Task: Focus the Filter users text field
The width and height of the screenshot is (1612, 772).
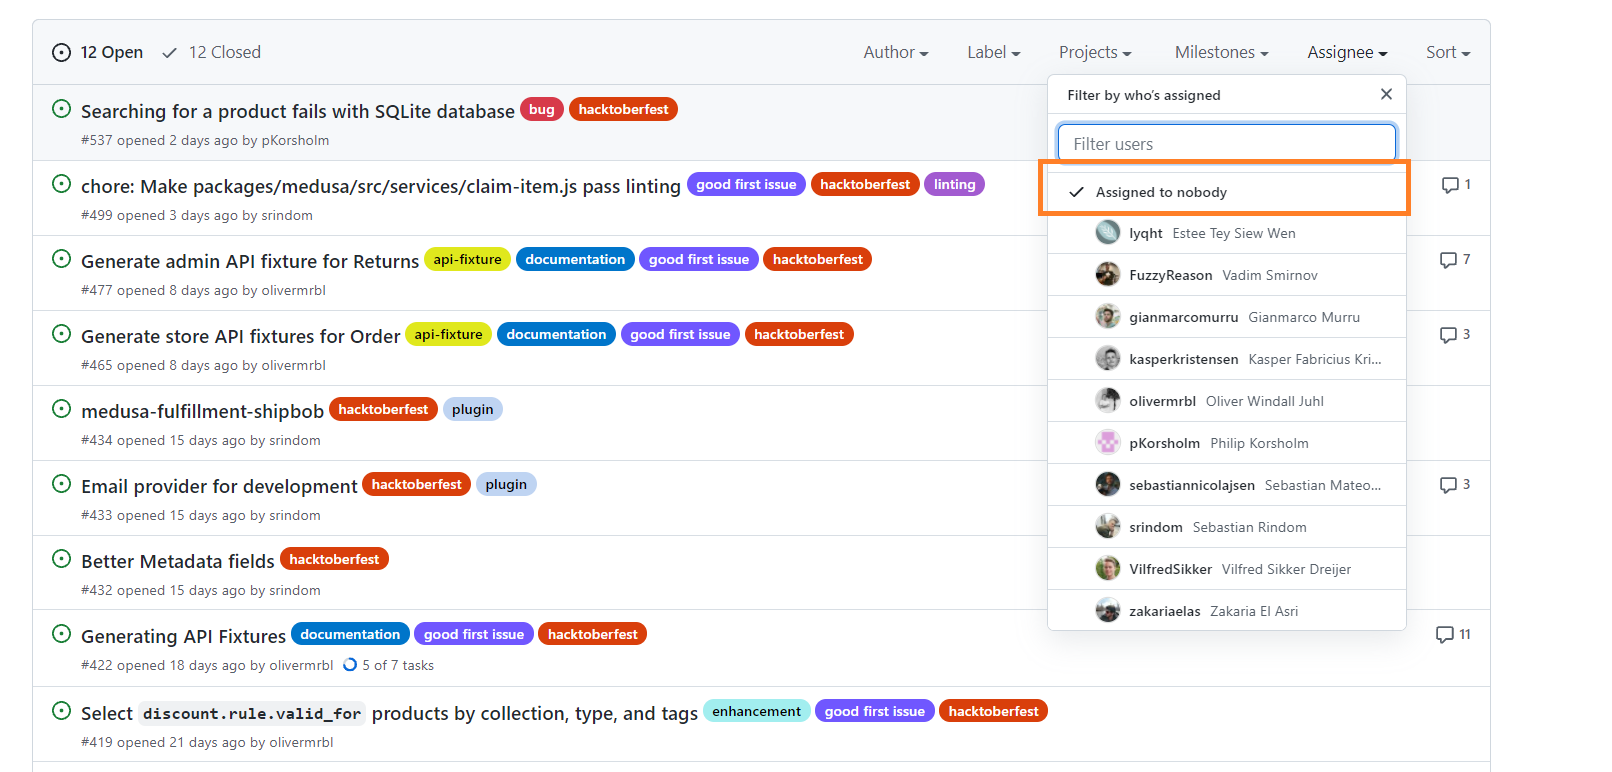Action: (1226, 144)
